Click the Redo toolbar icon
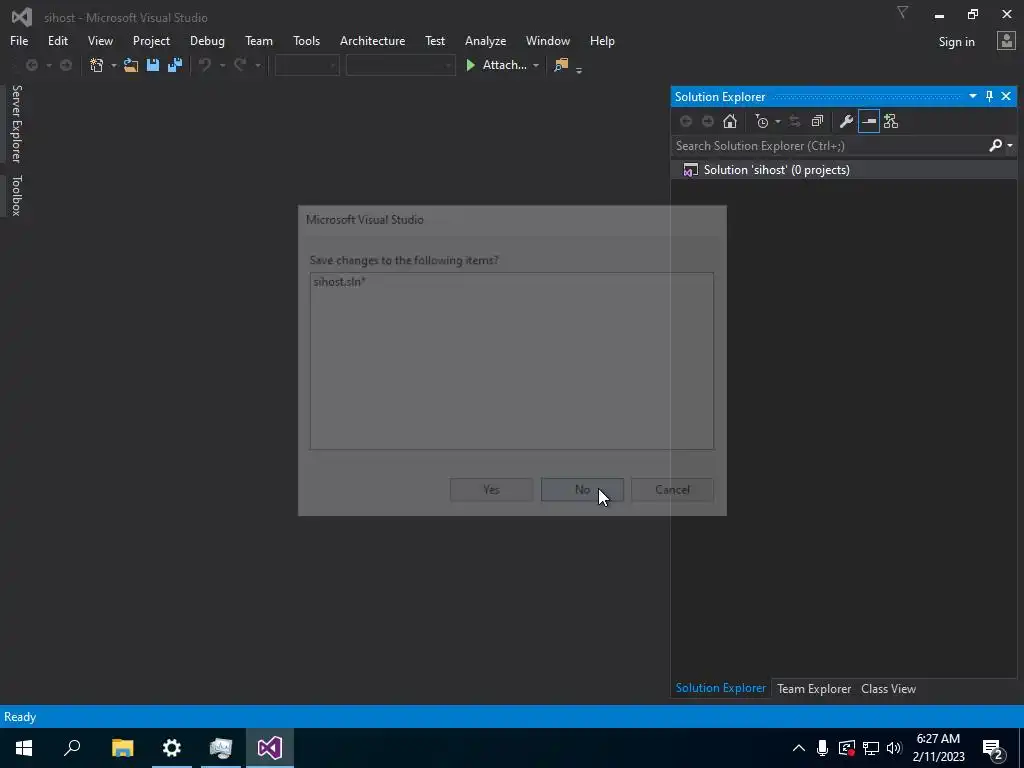 (240, 65)
